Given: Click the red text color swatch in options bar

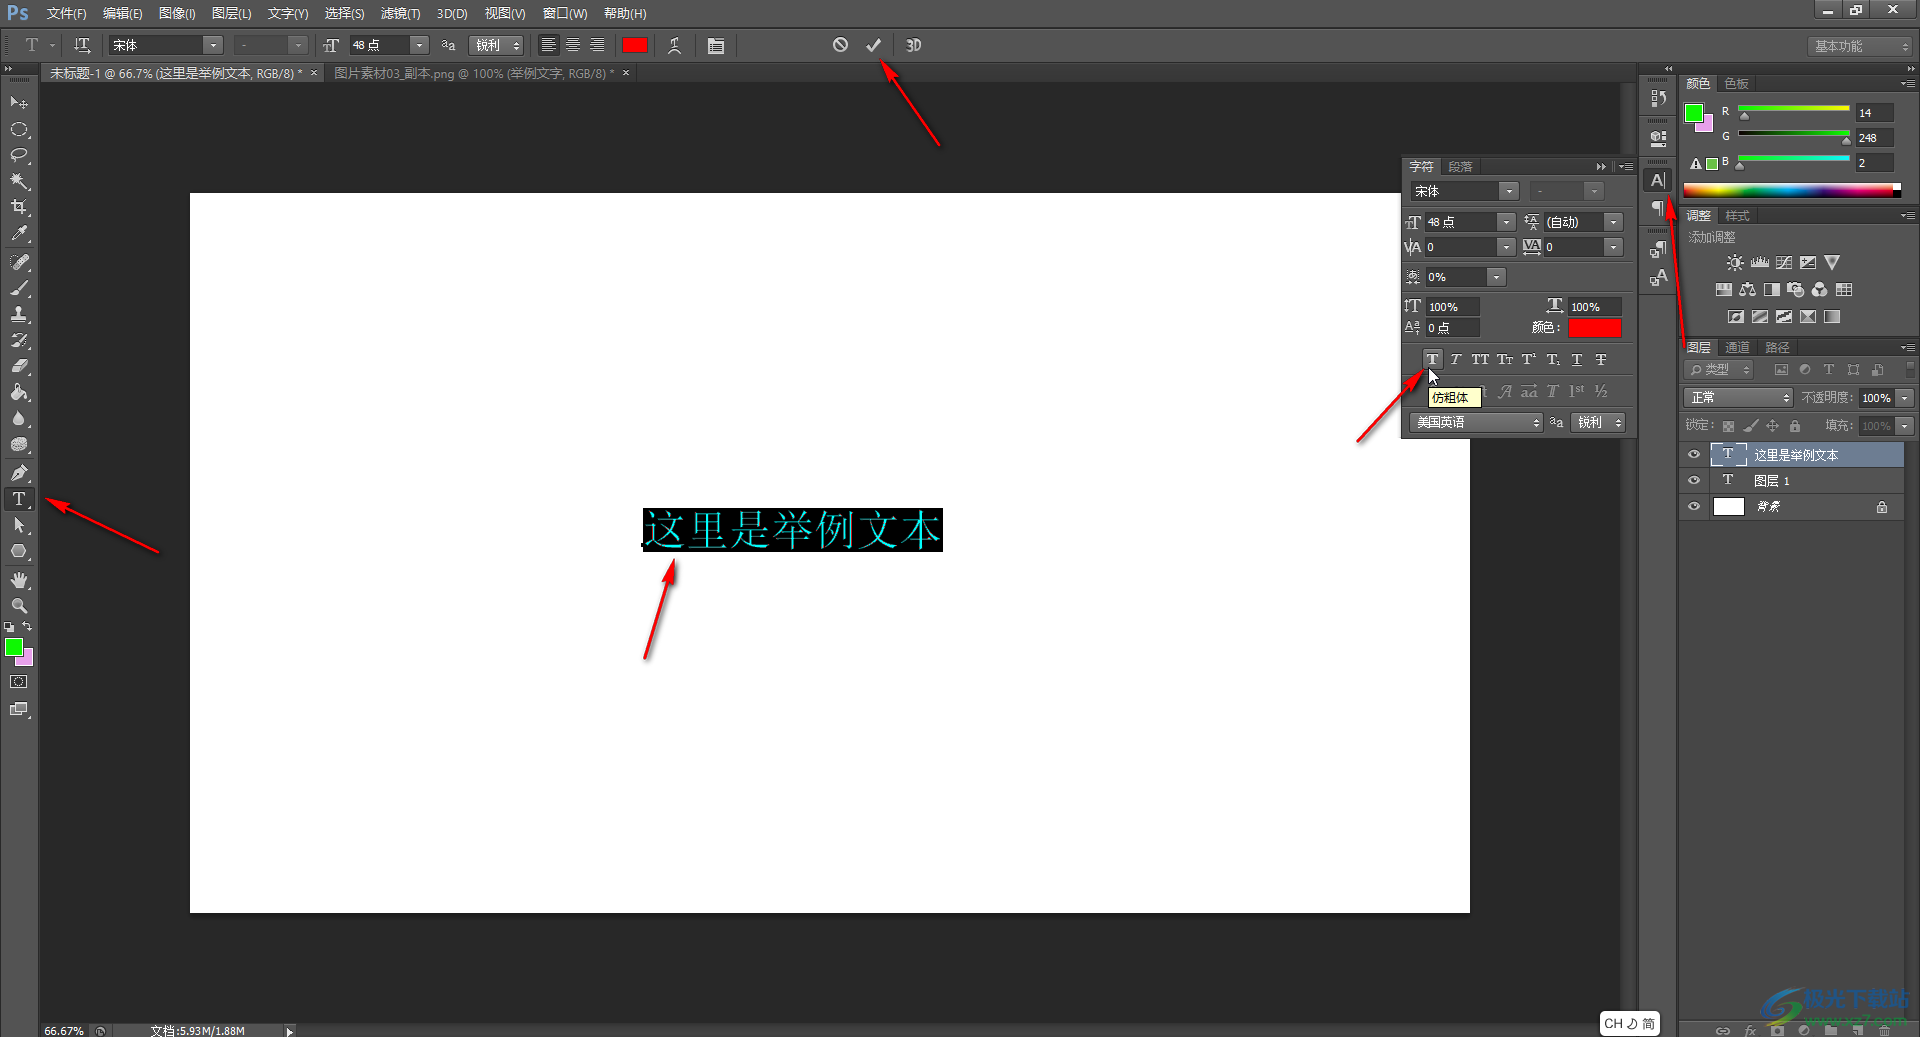Looking at the screenshot, I should [635, 45].
